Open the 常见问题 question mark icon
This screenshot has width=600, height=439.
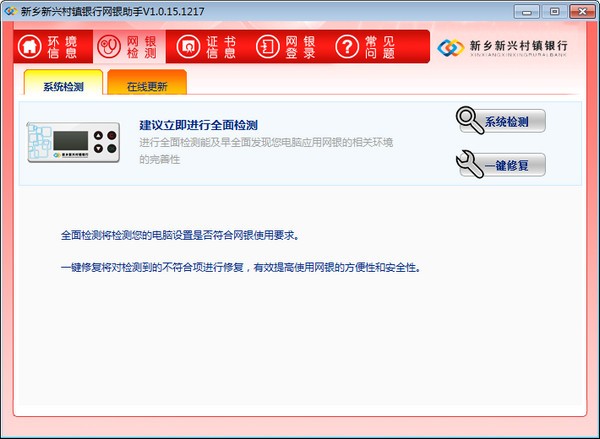[347, 47]
